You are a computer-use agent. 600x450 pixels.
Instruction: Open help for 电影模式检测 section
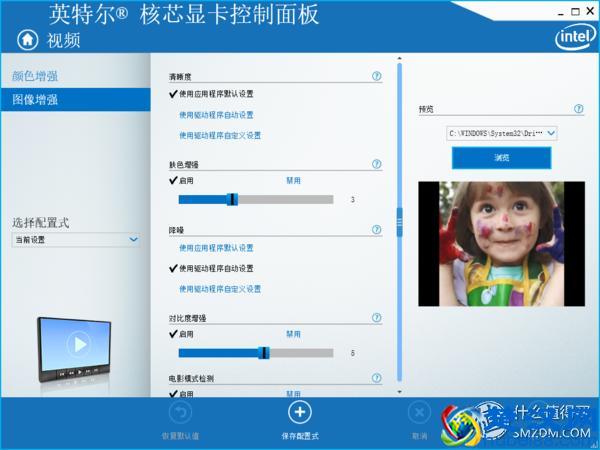click(x=377, y=378)
